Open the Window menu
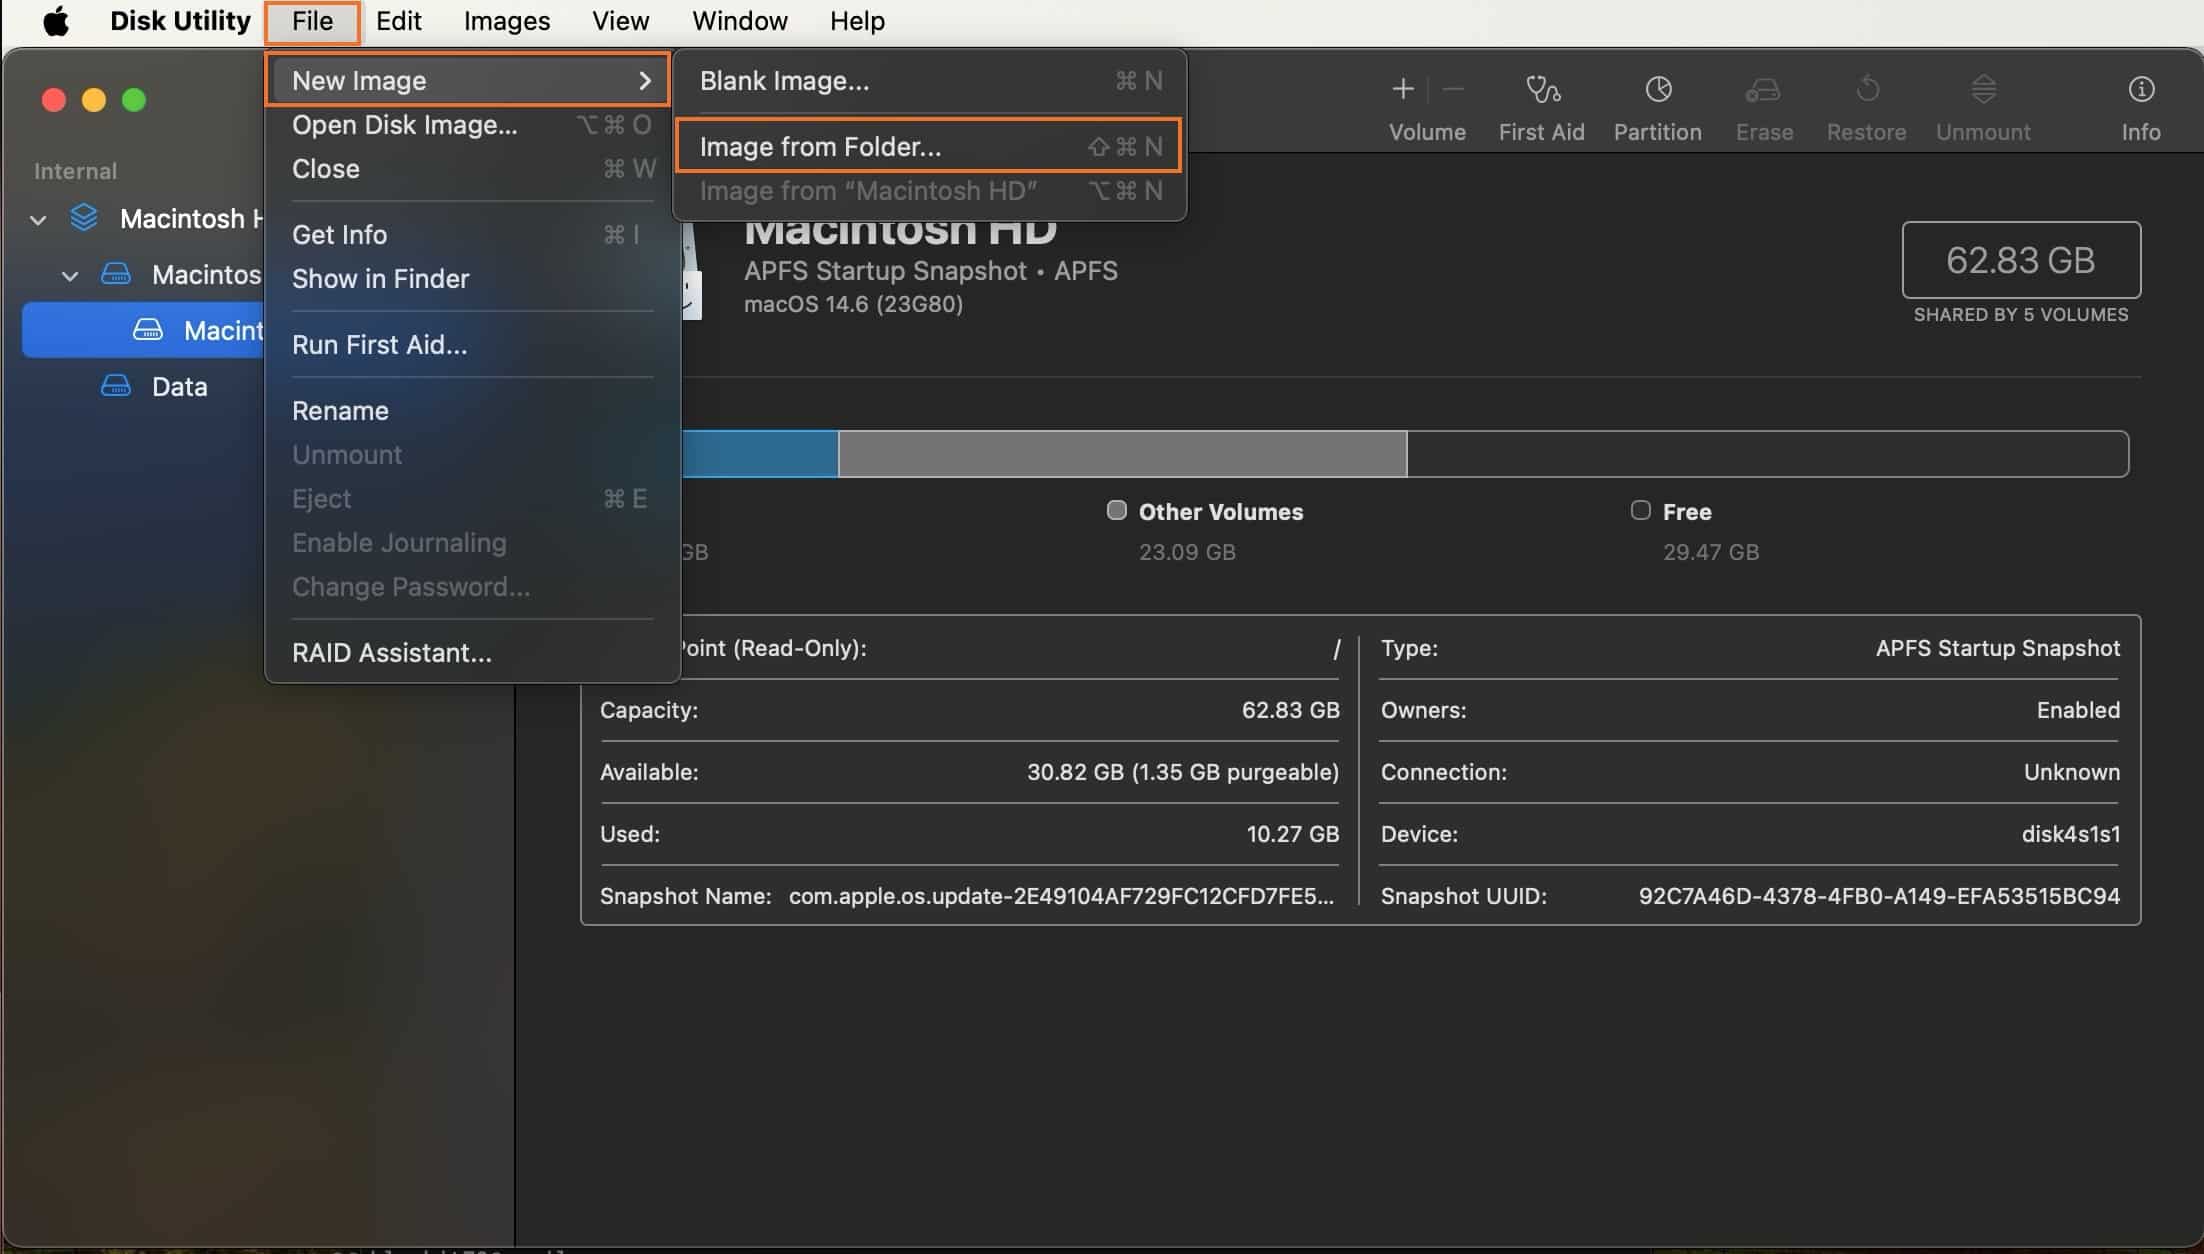This screenshot has width=2204, height=1254. [740, 21]
